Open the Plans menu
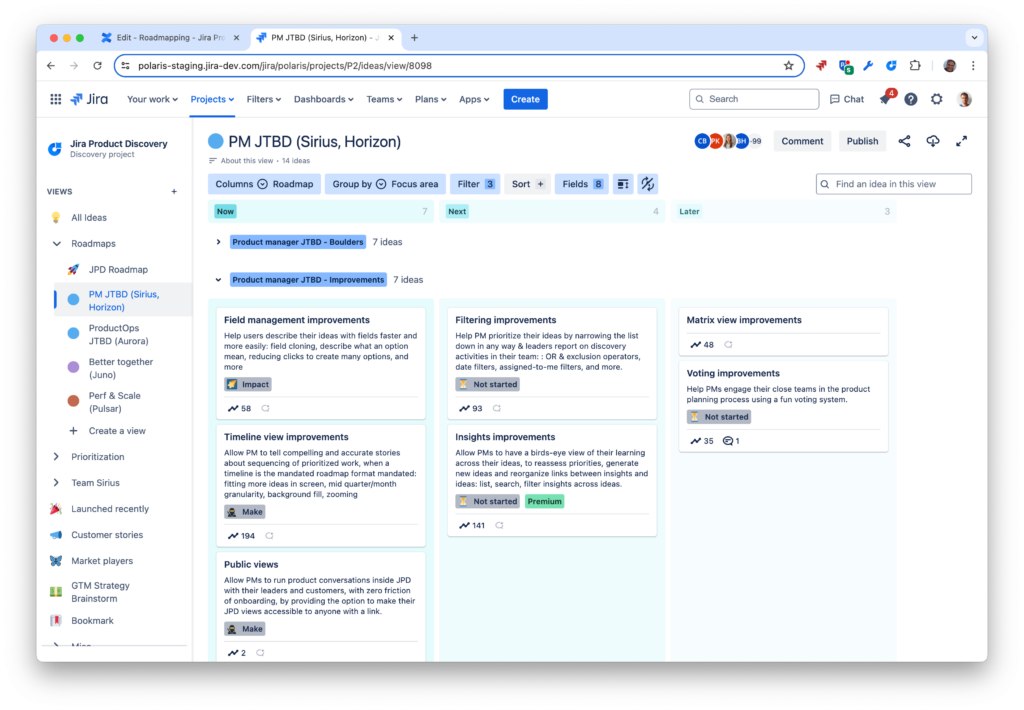Viewport: 1024px width, 710px height. coord(430,99)
